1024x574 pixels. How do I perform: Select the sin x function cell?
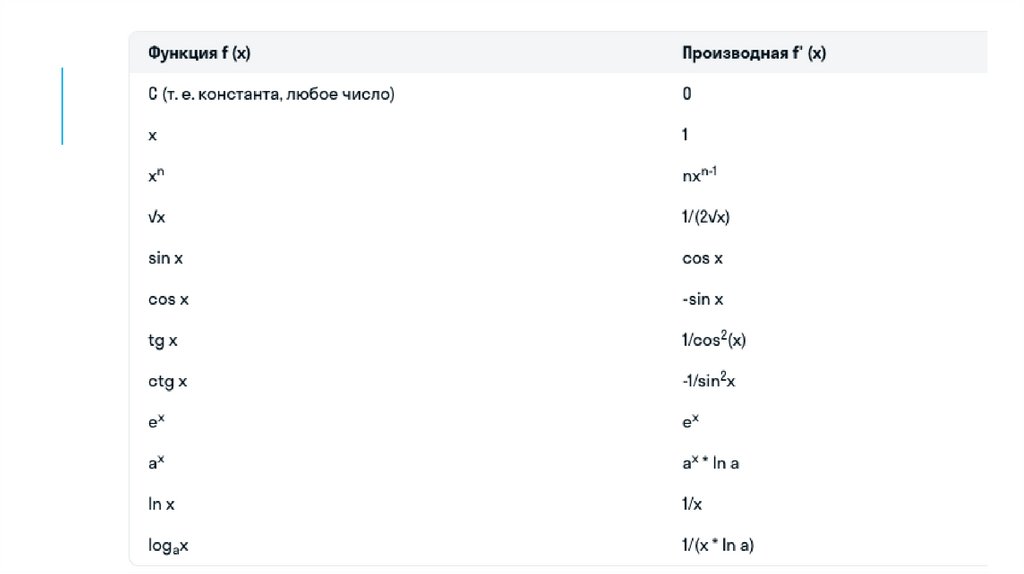165,258
